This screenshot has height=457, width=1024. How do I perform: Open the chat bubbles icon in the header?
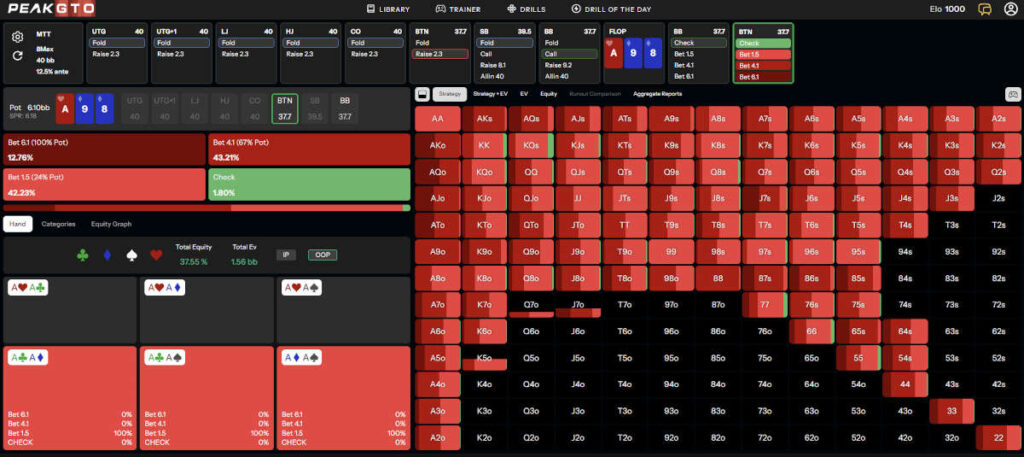[x=984, y=9]
